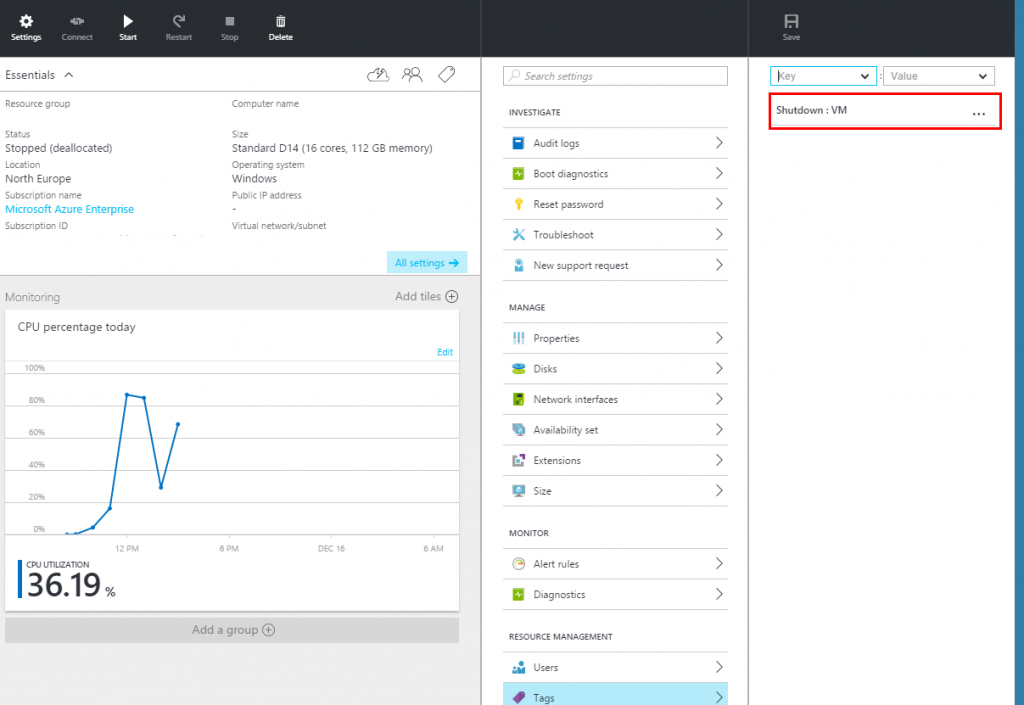
Task: Open Audit logs settings
Action: pos(615,143)
